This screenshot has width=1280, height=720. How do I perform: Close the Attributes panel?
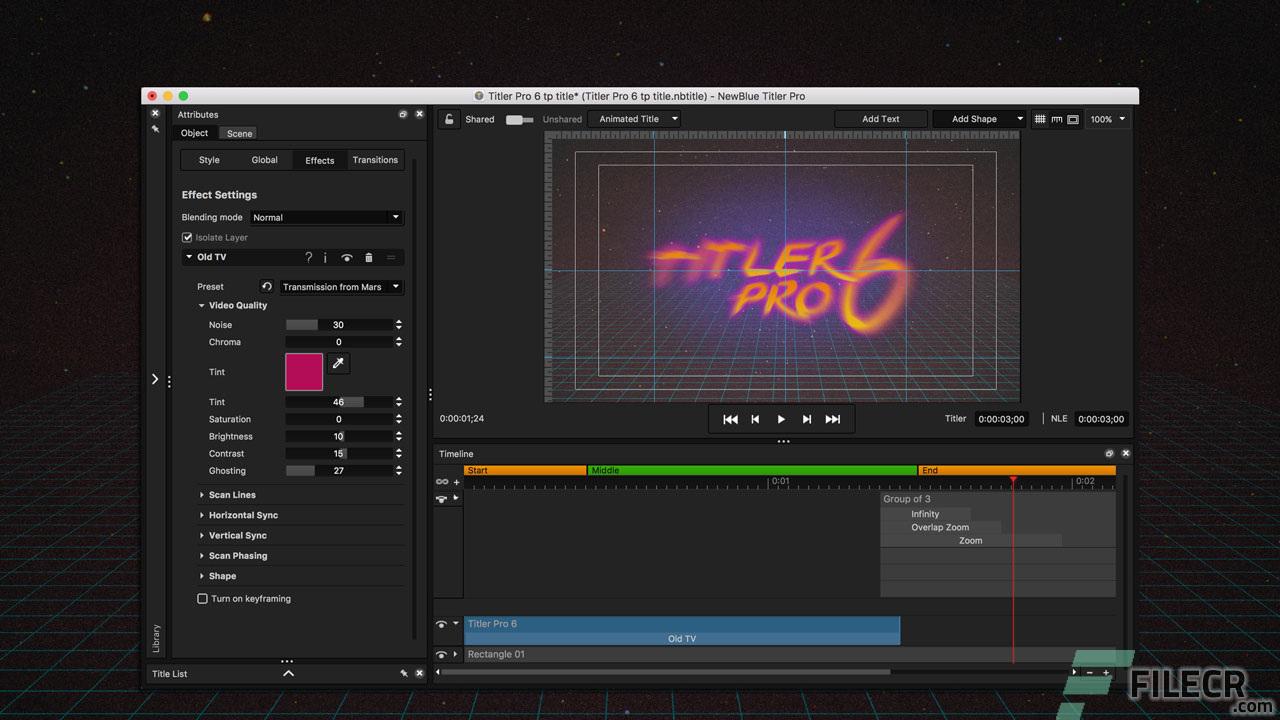[x=419, y=115]
